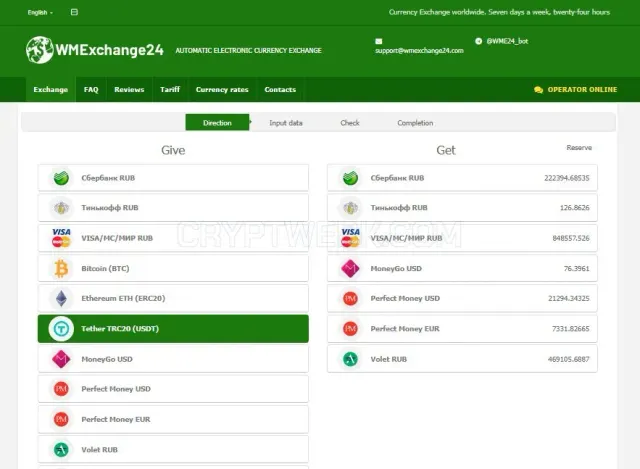Click the Reserve column header
640x469 pixels.
pyautogui.click(x=579, y=148)
